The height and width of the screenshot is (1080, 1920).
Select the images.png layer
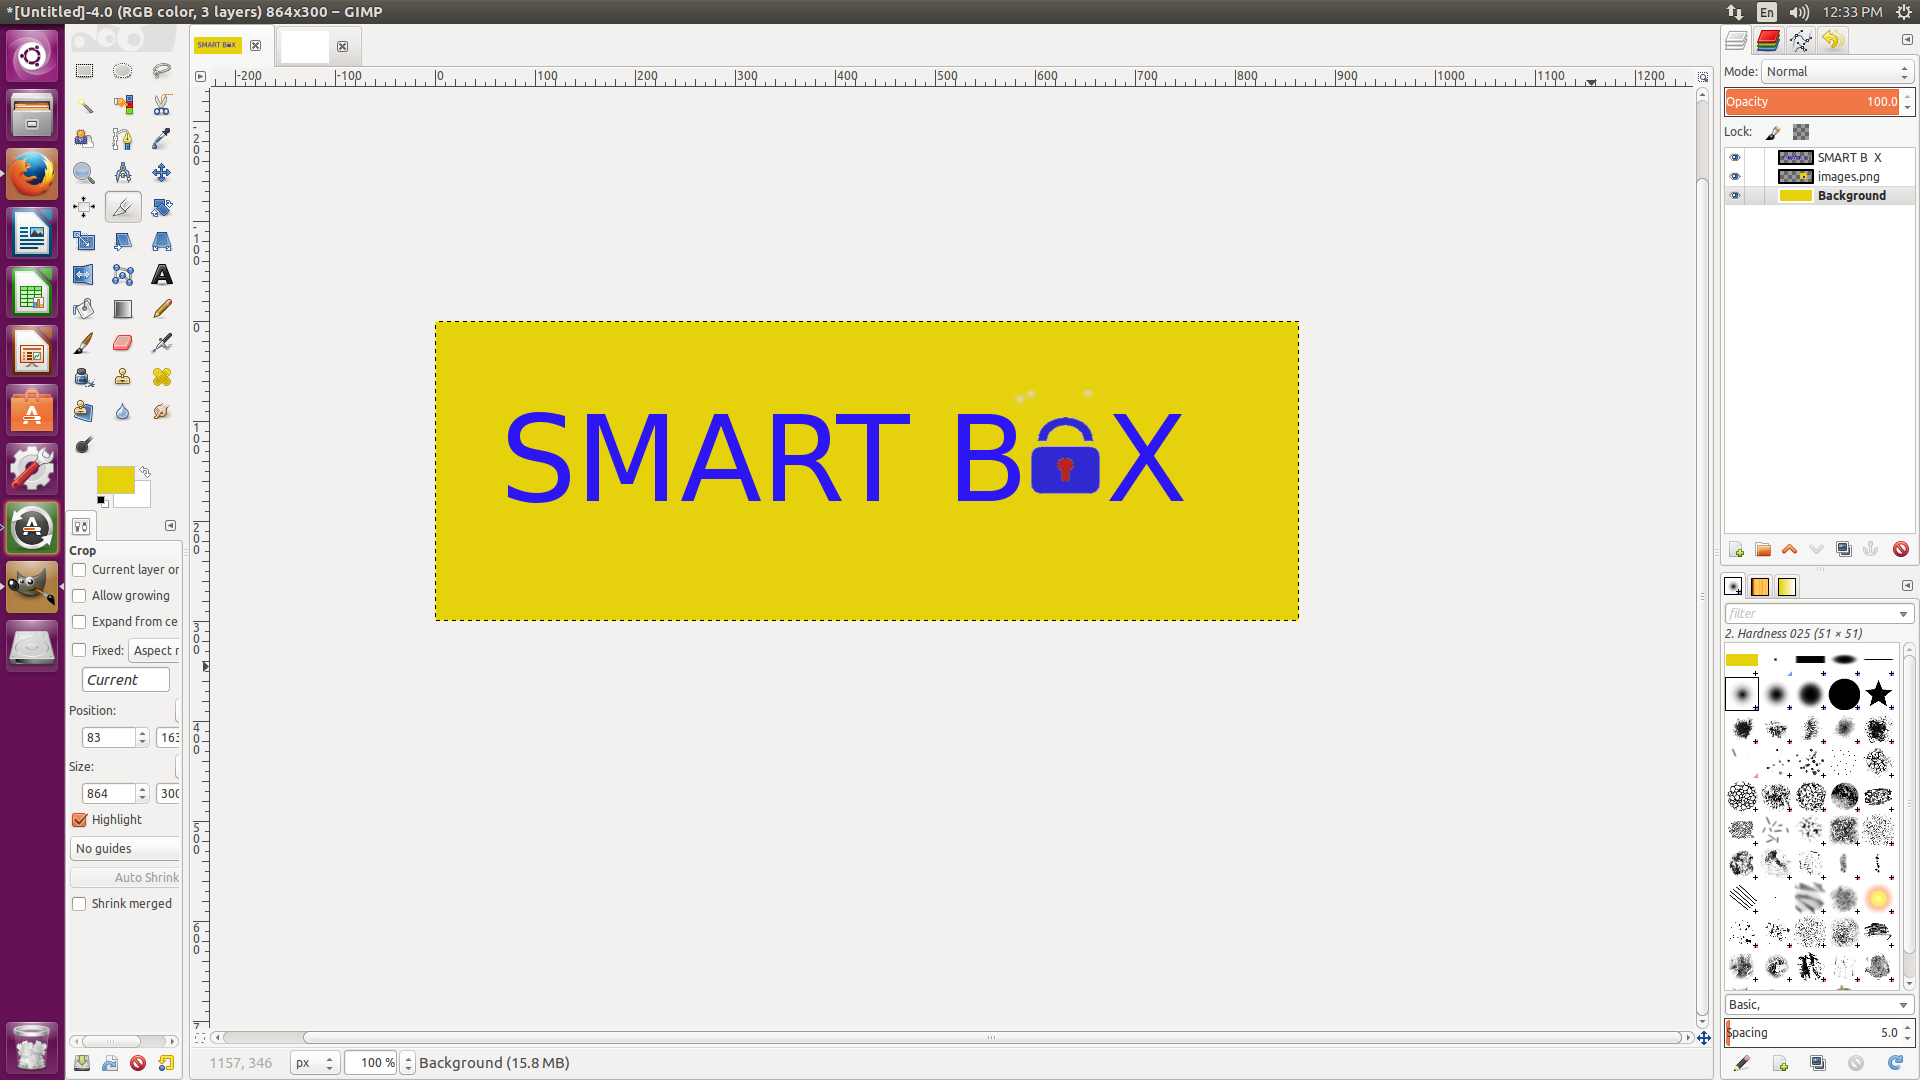(x=1848, y=177)
